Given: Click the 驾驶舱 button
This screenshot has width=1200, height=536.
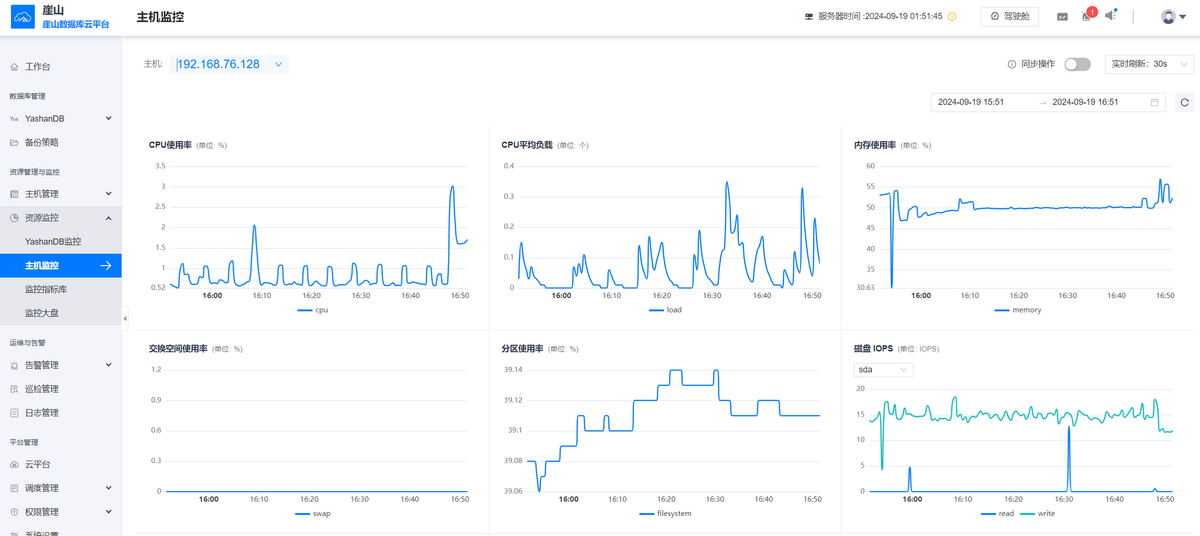Looking at the screenshot, I should click(x=1010, y=17).
